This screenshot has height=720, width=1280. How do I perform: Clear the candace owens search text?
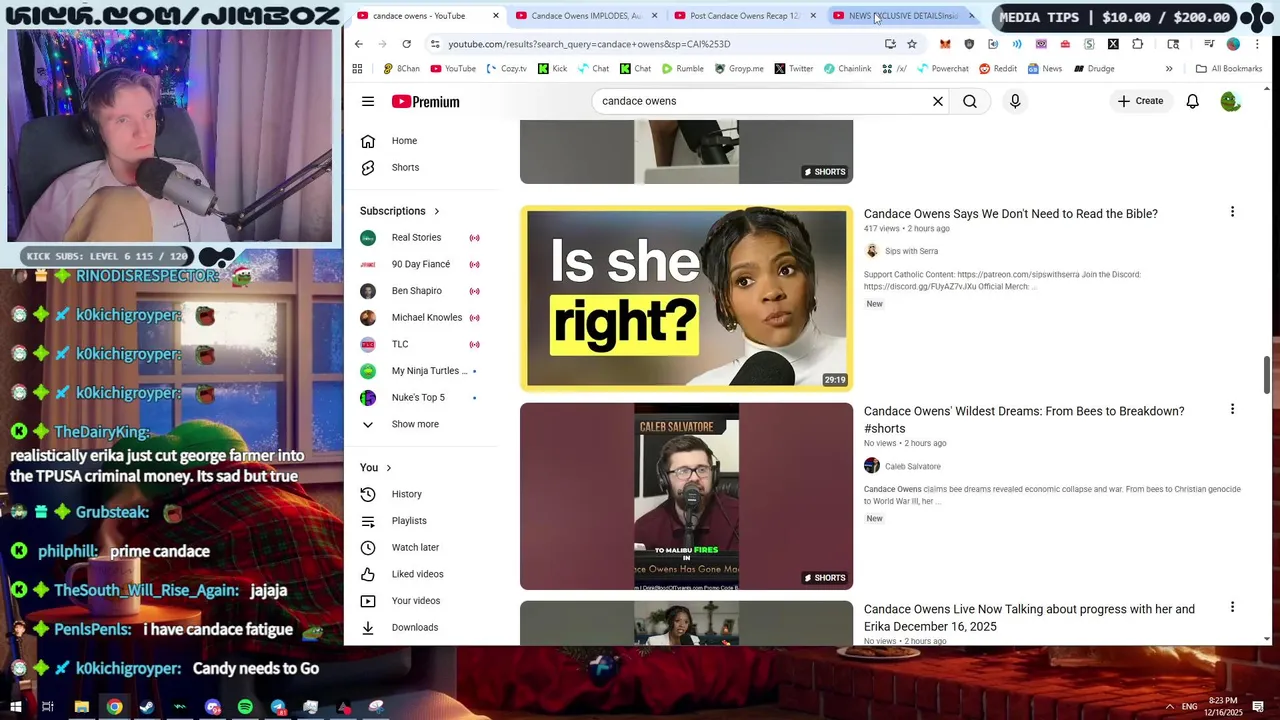(x=938, y=101)
